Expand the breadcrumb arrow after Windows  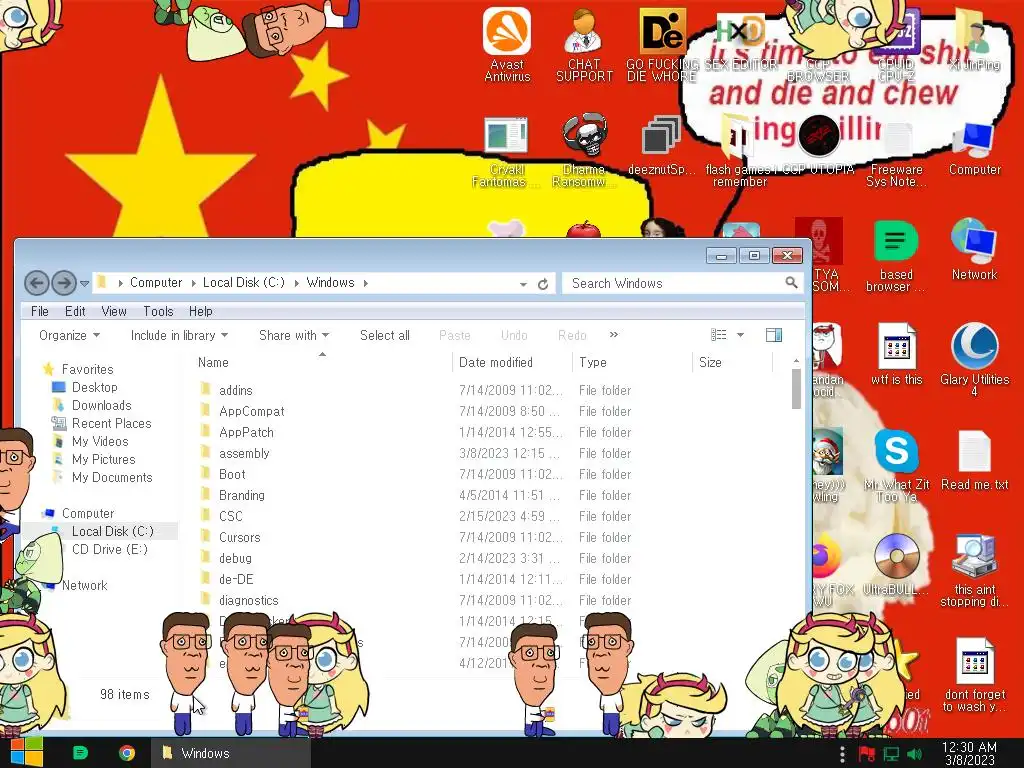click(x=366, y=283)
